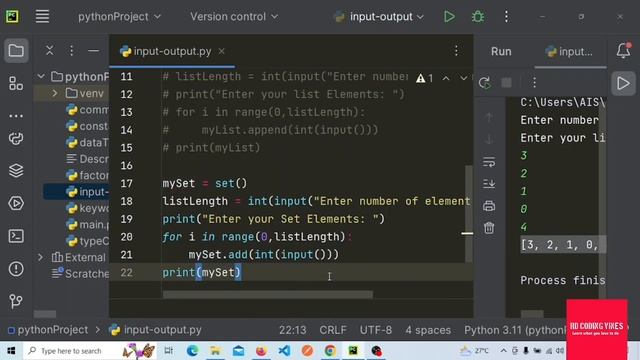Open the Python Console tool window
The height and width of the screenshot is (360, 640).
click(16, 139)
